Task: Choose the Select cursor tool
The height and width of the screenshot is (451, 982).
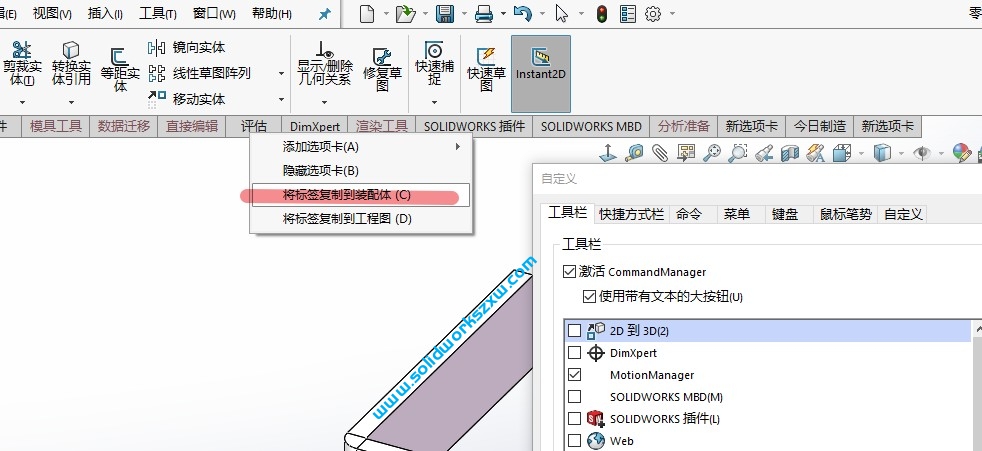Action: point(561,14)
